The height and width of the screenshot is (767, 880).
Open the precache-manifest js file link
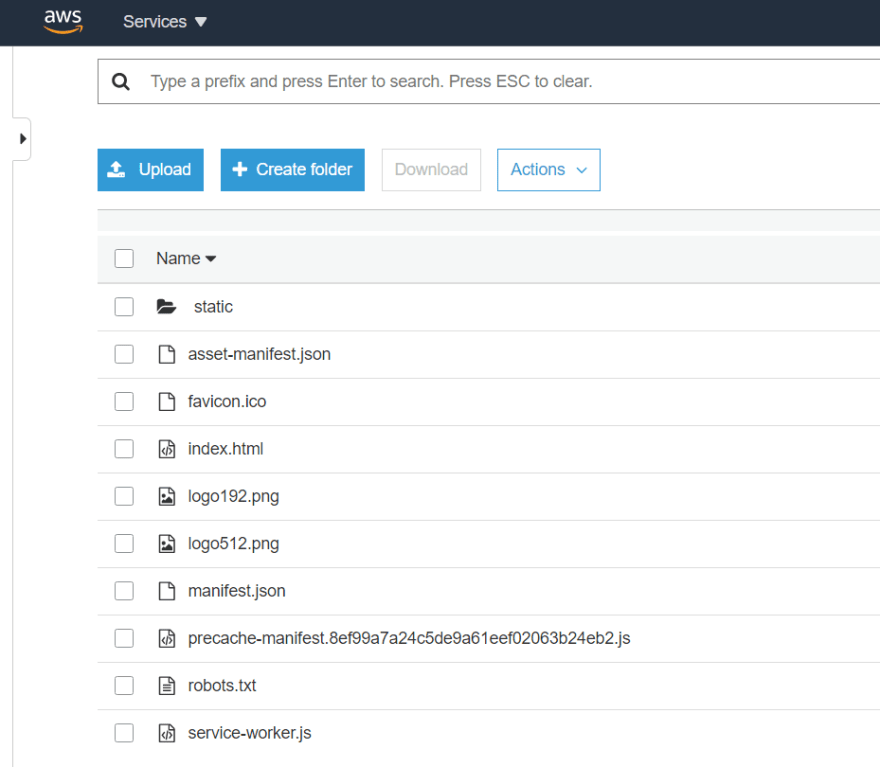click(409, 639)
